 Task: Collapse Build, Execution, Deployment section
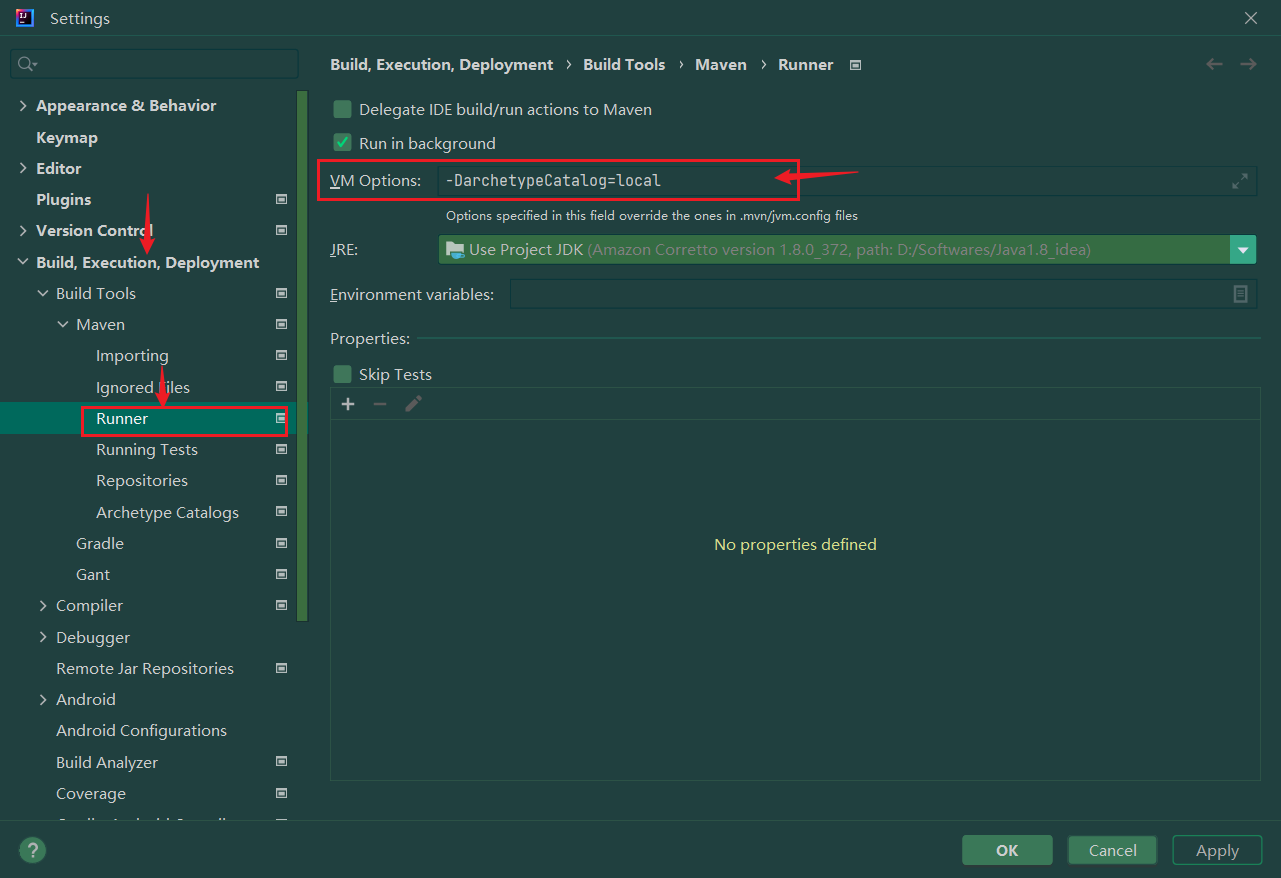23,263
